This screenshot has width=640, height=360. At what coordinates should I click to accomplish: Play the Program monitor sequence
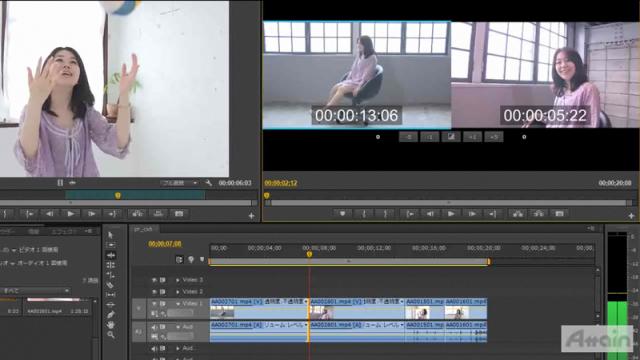point(451,213)
